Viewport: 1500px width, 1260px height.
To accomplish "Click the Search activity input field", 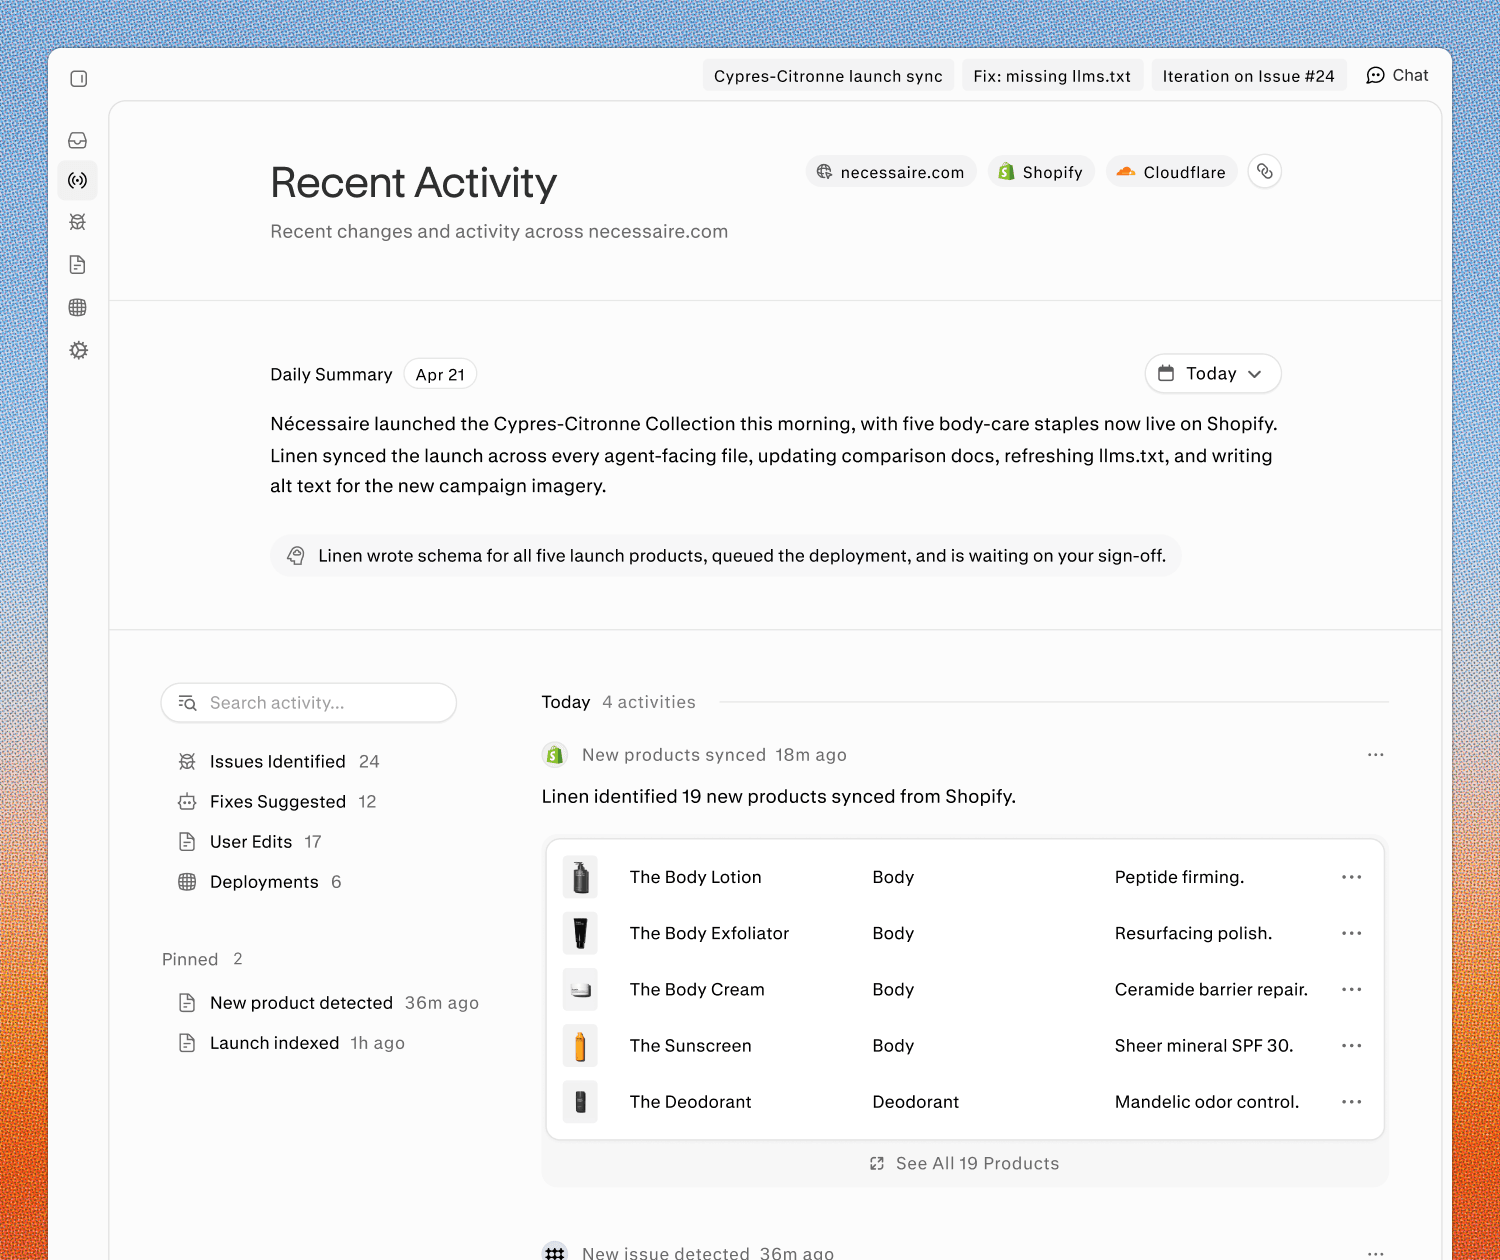I will coord(309,703).
